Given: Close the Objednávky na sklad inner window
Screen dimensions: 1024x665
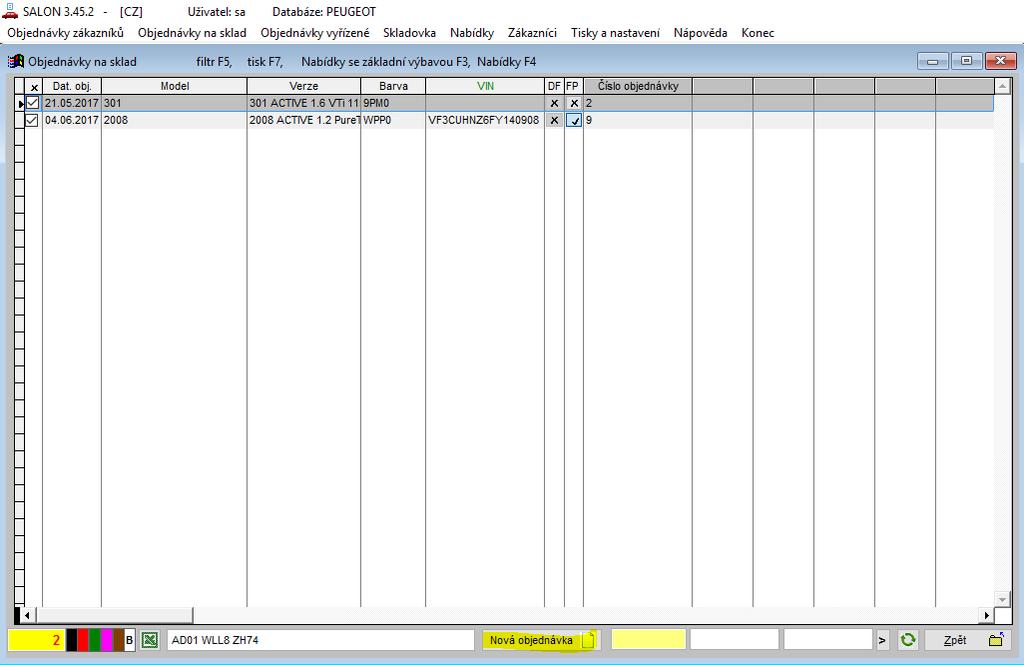Looking at the screenshot, I should [x=1000, y=61].
